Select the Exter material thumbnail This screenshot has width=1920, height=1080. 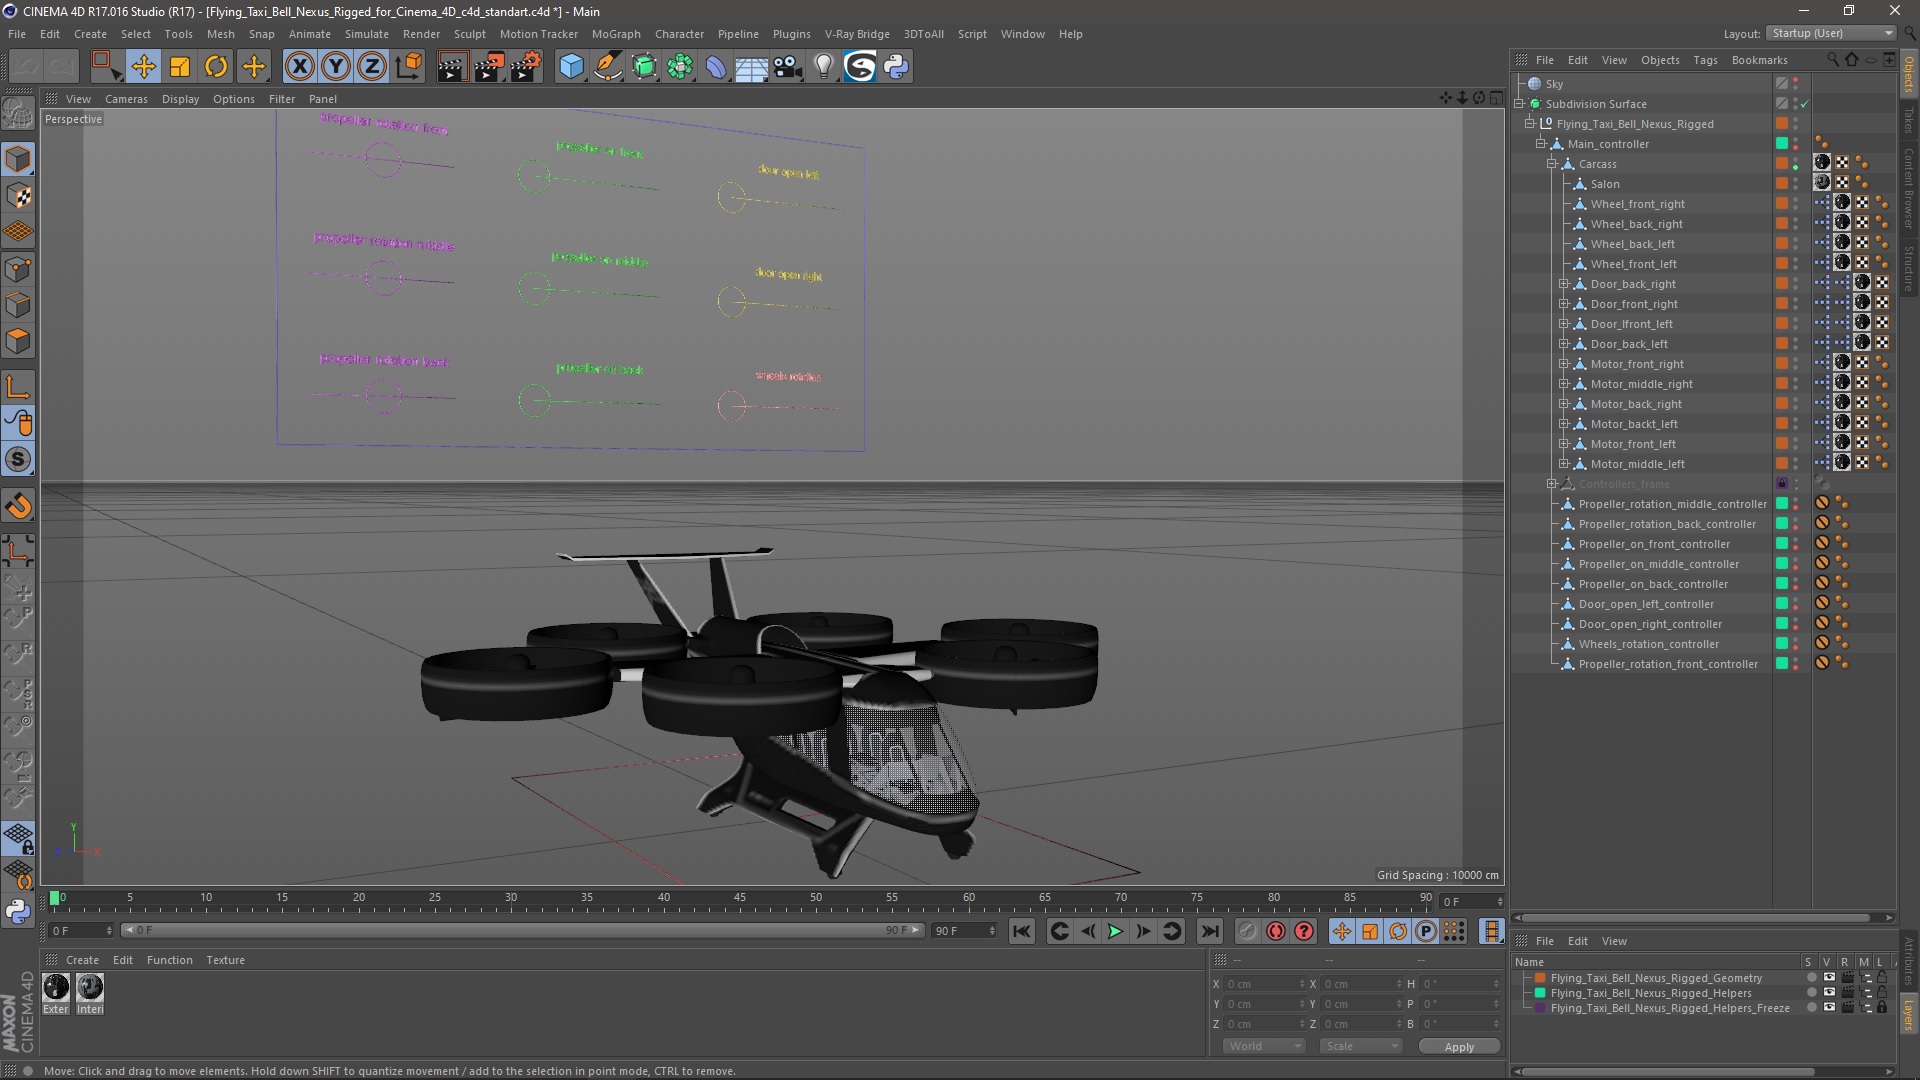click(x=57, y=988)
